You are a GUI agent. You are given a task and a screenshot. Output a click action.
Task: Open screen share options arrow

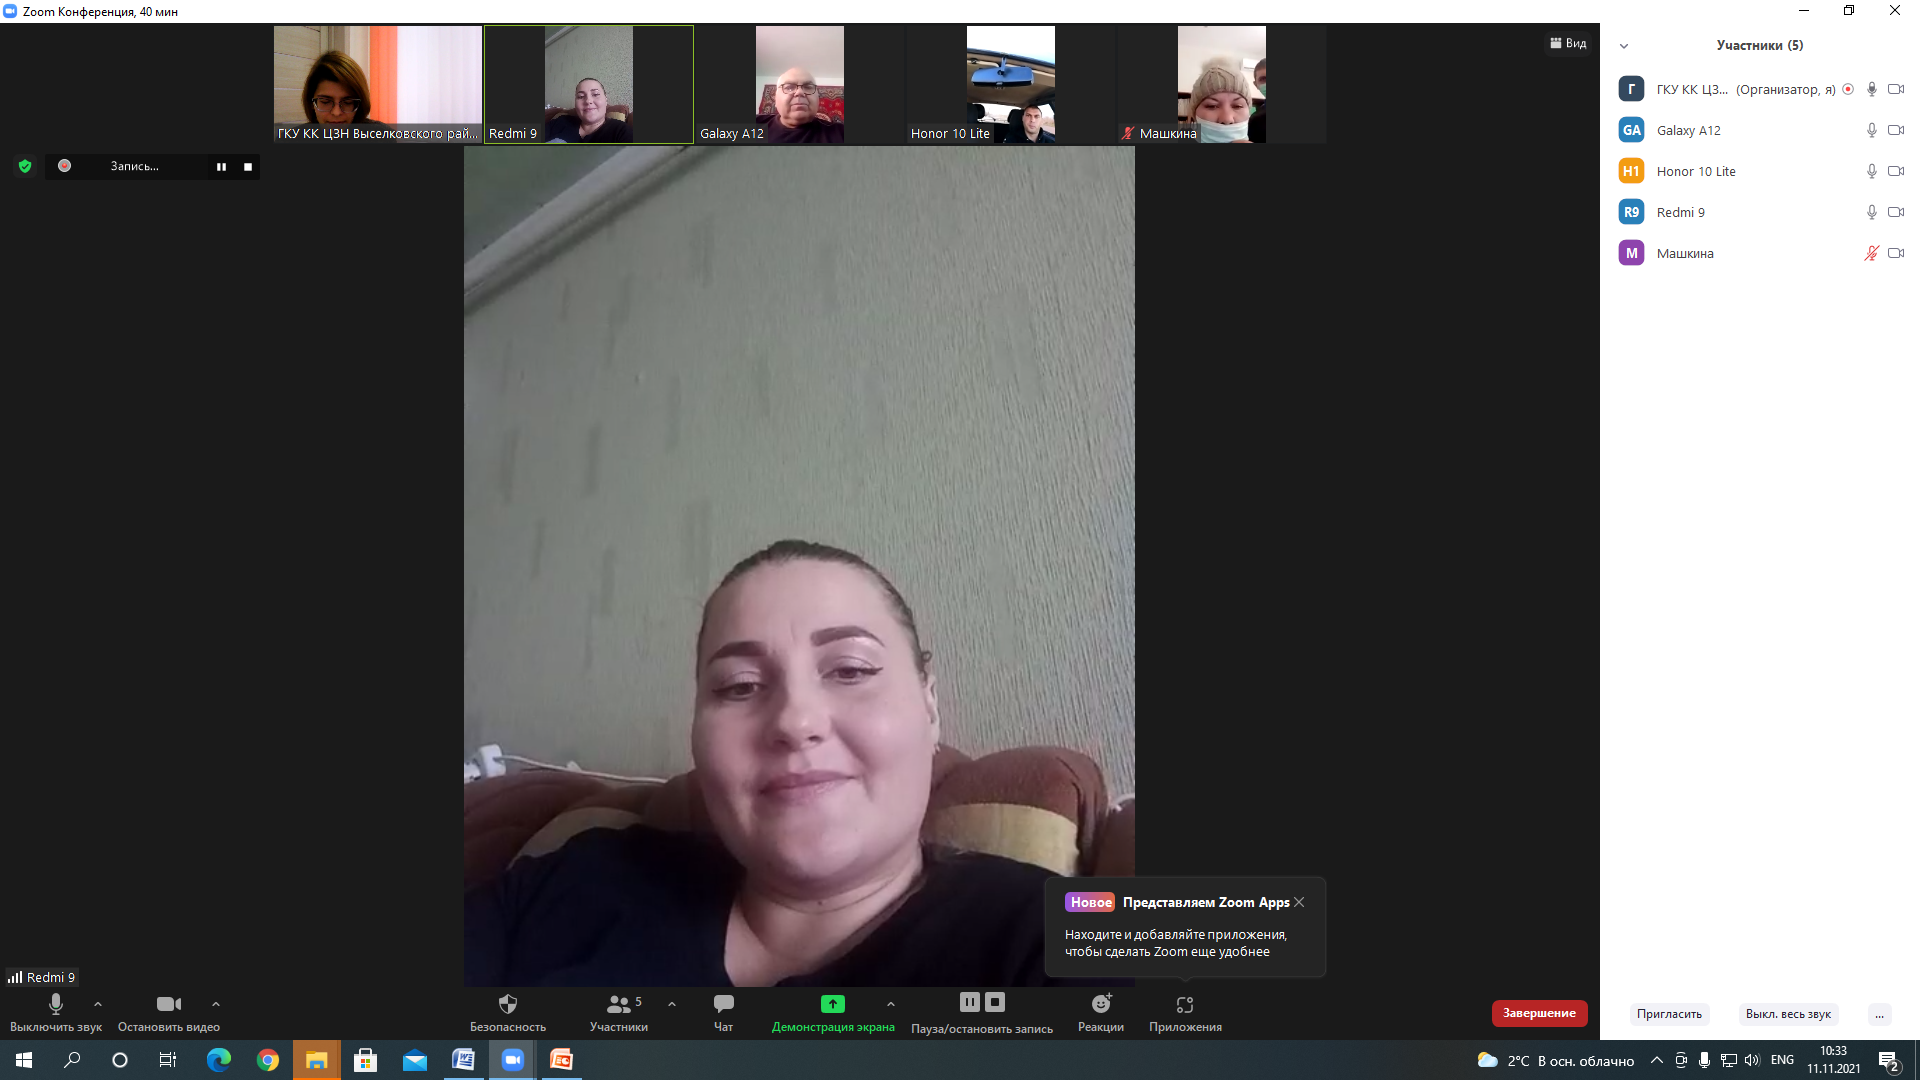[891, 1004]
